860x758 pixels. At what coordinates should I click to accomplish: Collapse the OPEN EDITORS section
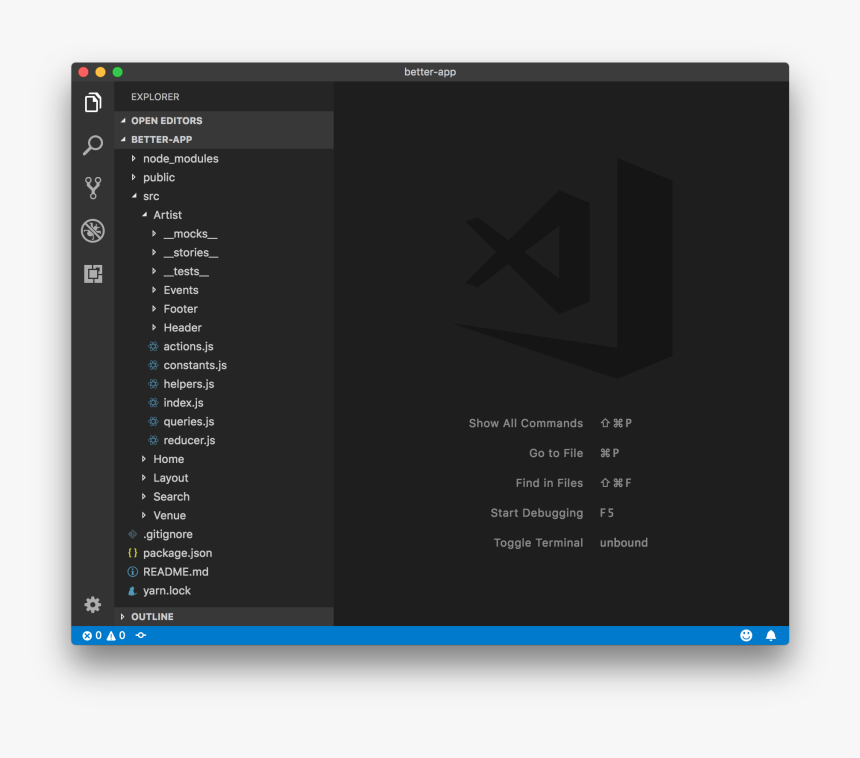point(166,120)
